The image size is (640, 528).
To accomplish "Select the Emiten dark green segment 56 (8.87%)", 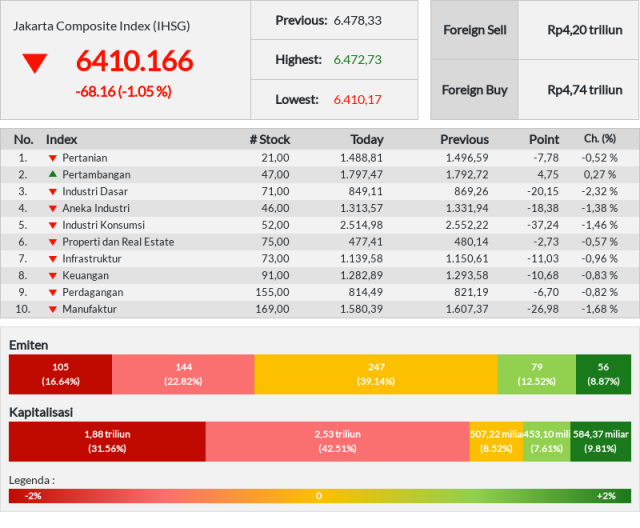I will point(603,374).
